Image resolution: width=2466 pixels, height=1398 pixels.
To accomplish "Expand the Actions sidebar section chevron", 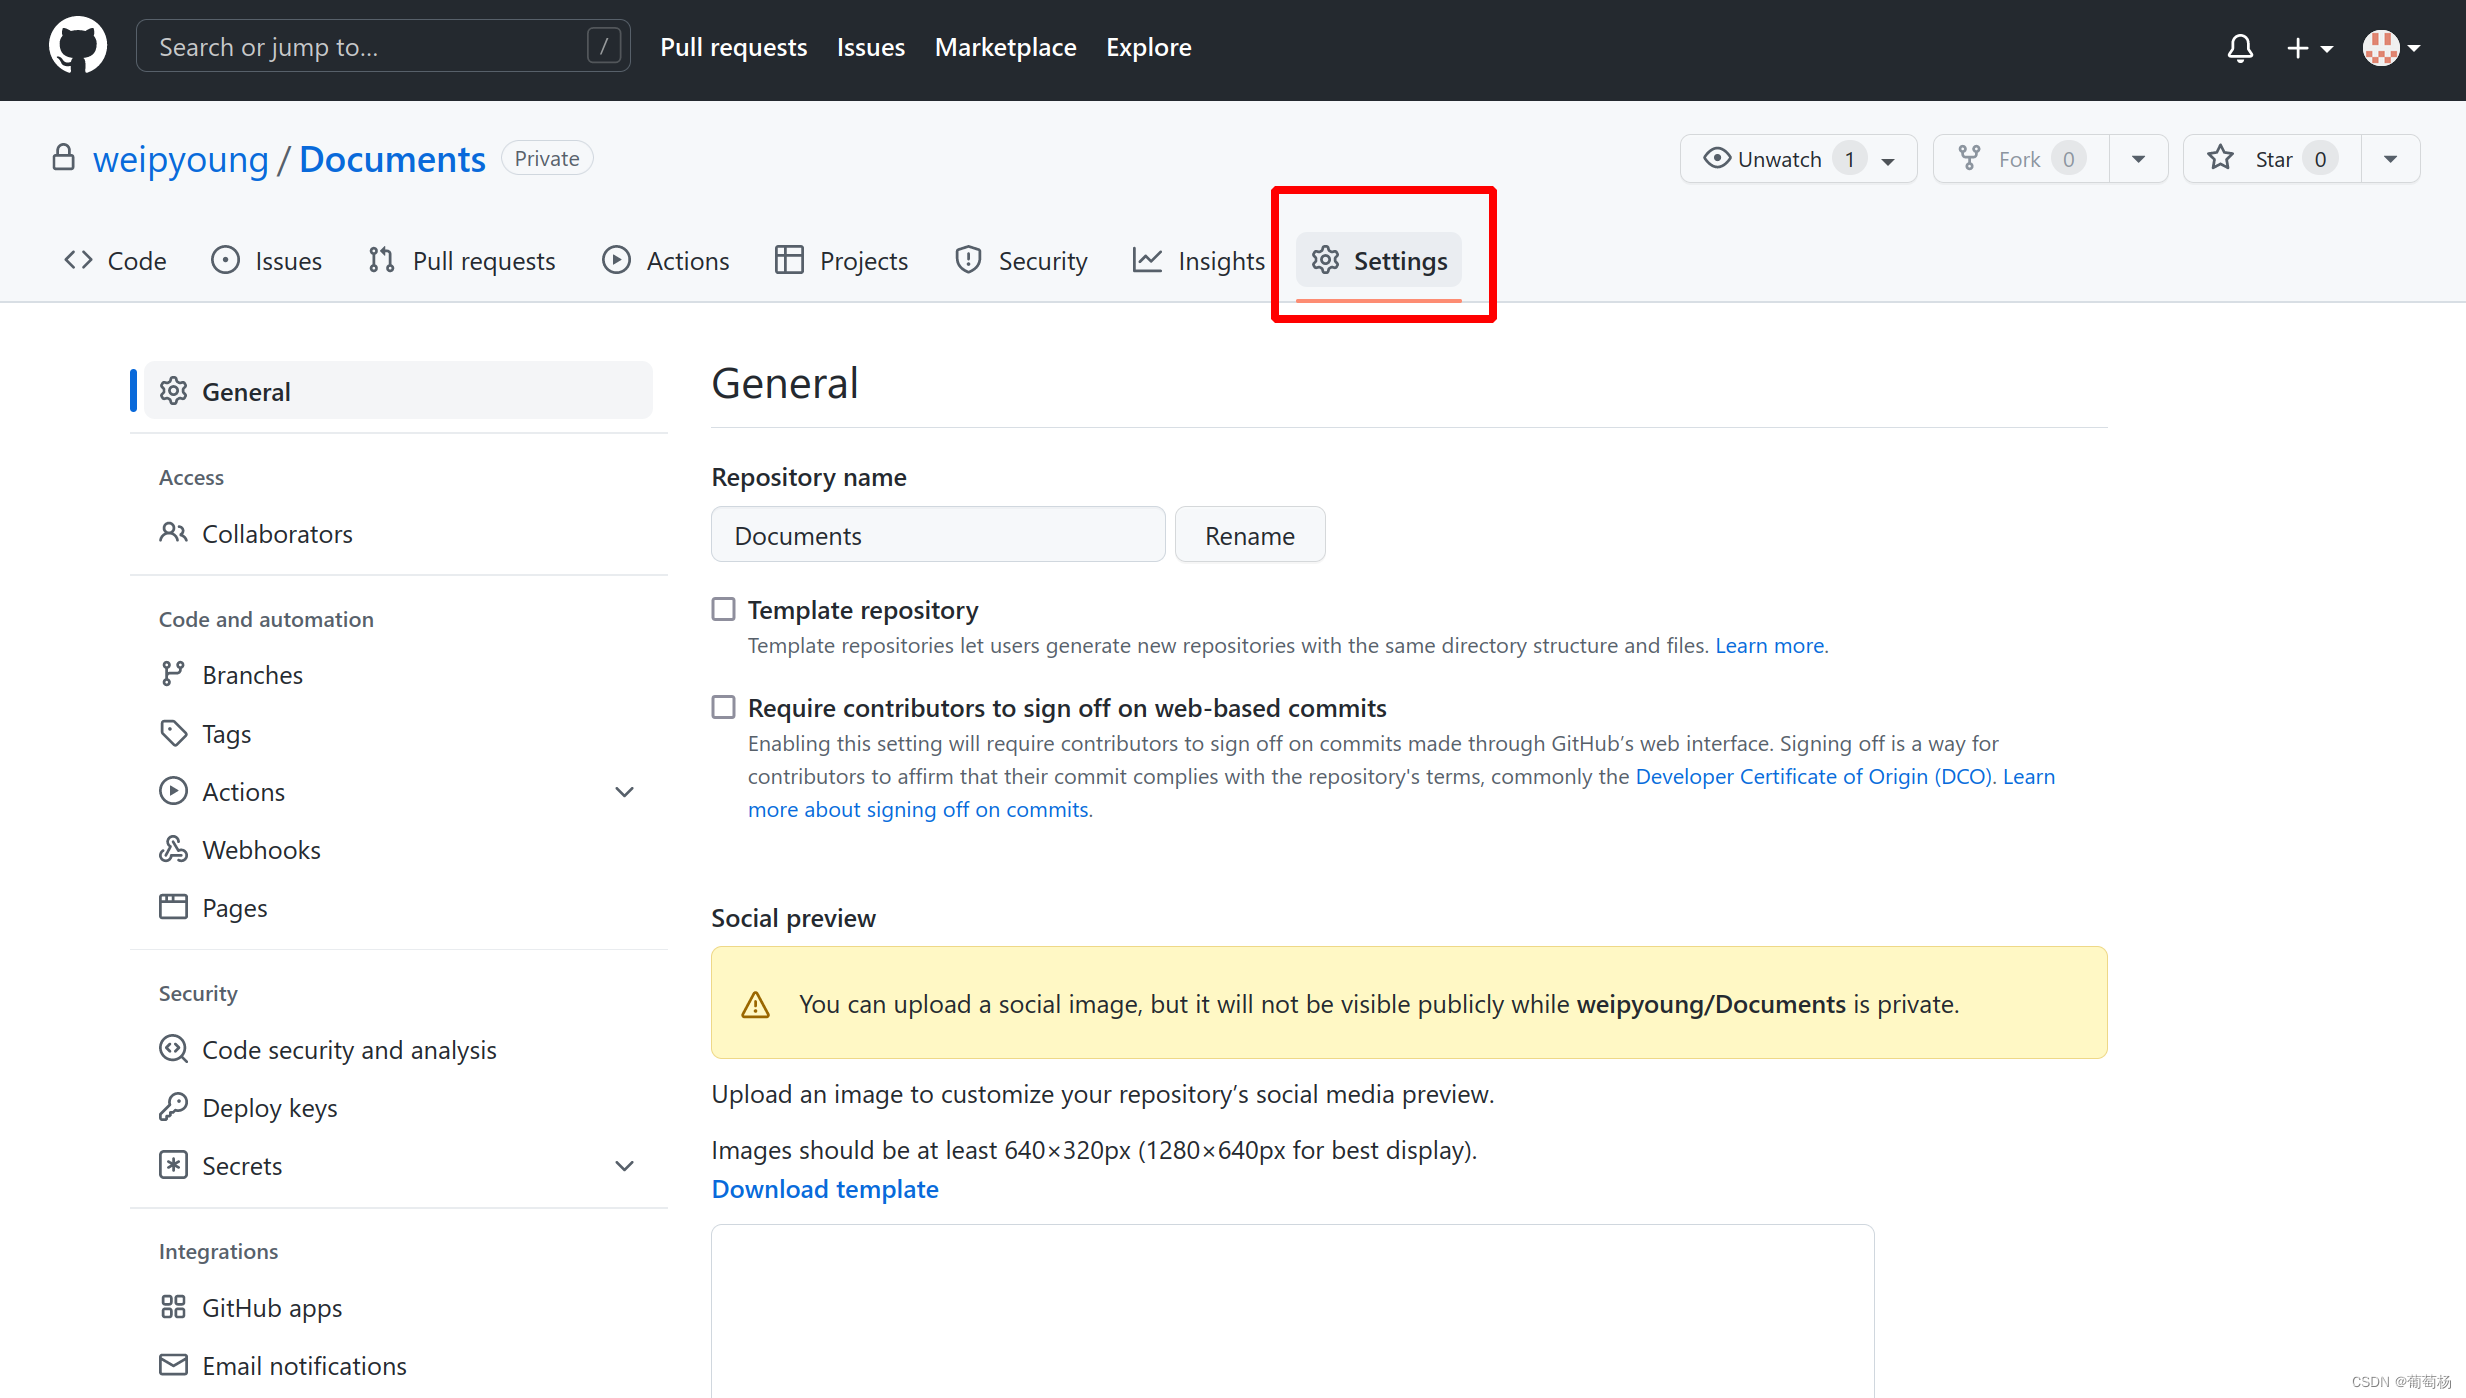I will click(625, 792).
